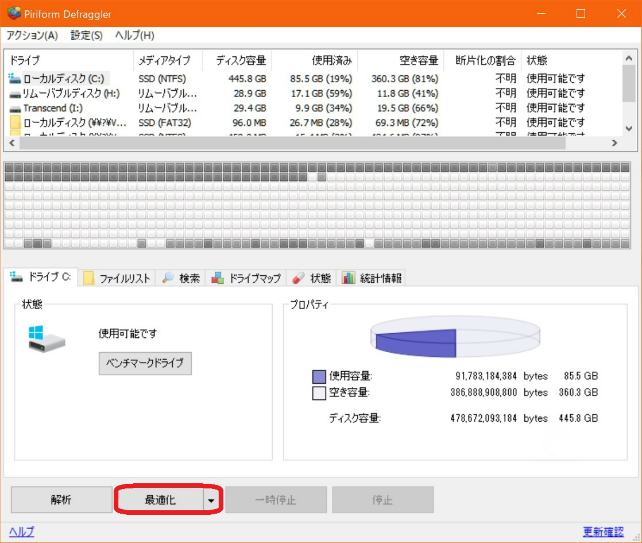Screen dimensions: 642x543
Task: Select the Transcend (I:) row
Action: click(x=314, y=108)
